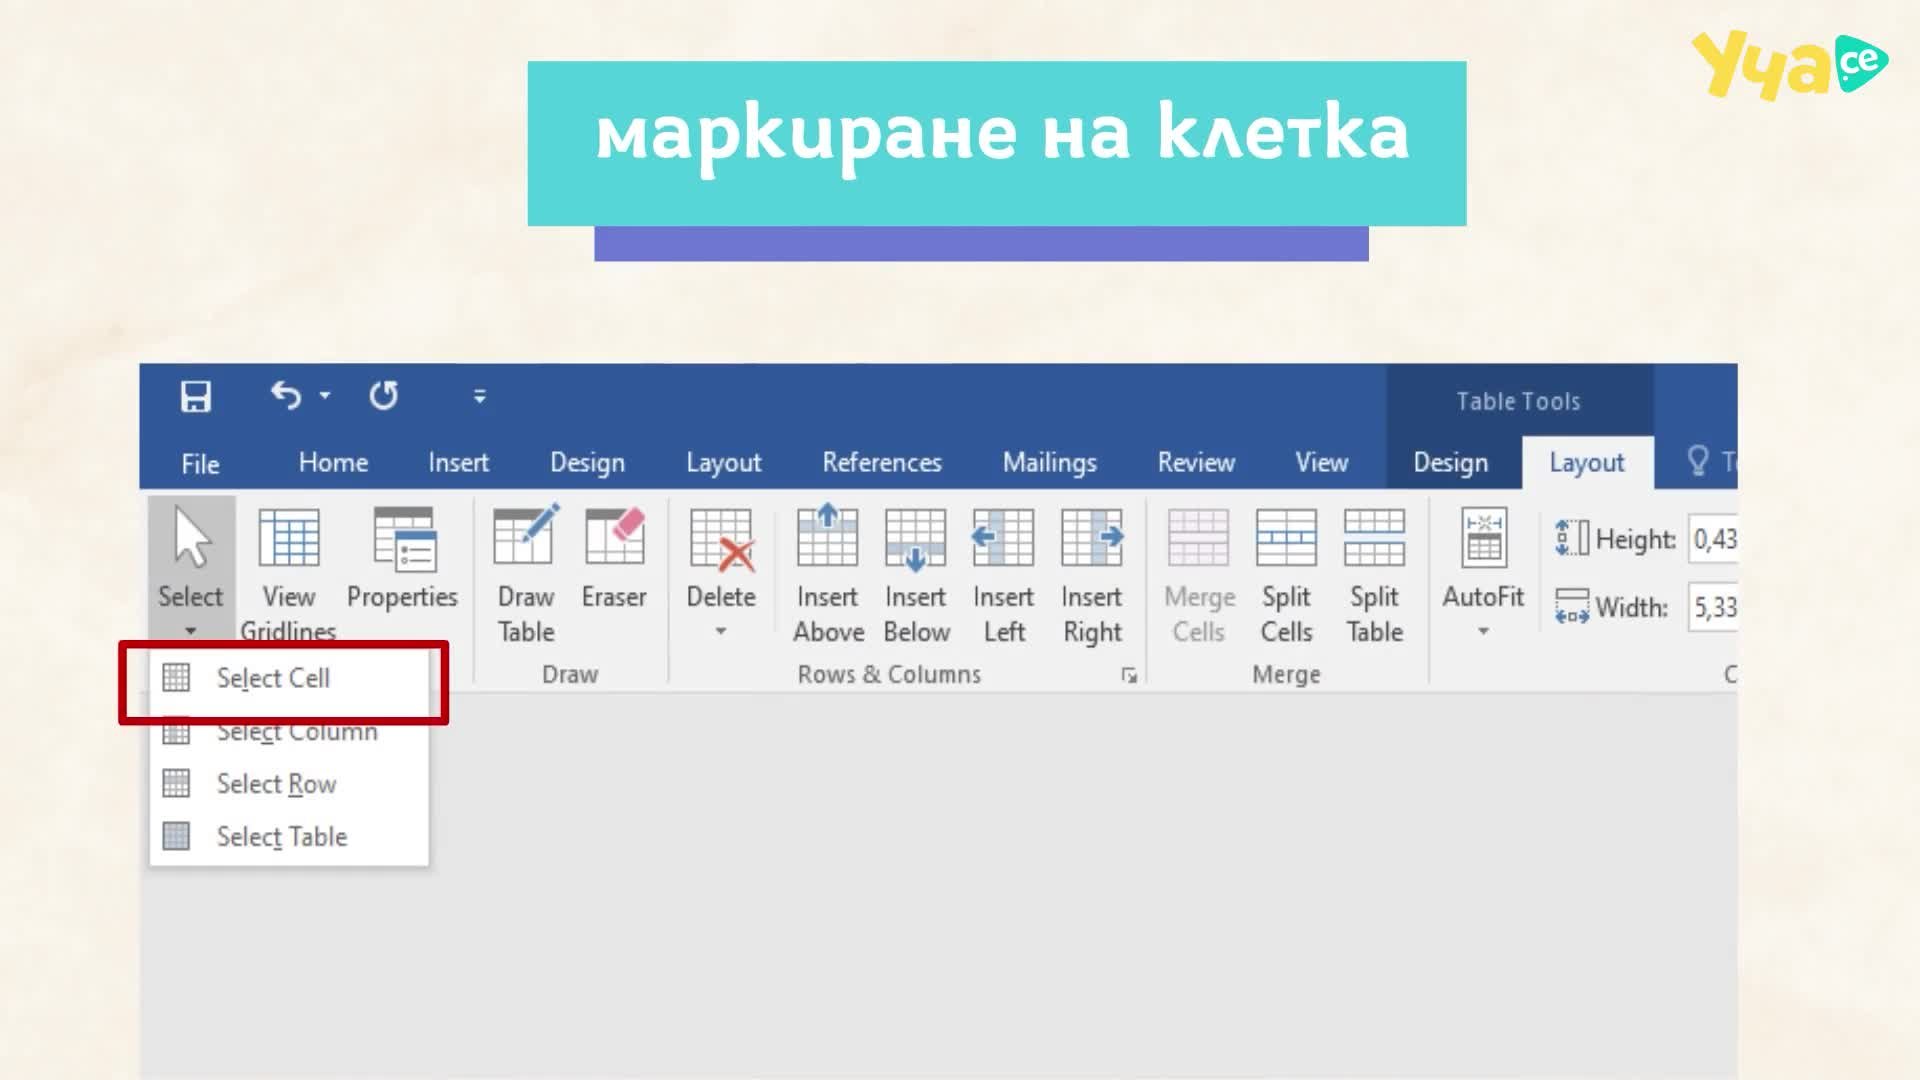Click the Delete table icon
The image size is (1920, 1080).
(x=721, y=541)
